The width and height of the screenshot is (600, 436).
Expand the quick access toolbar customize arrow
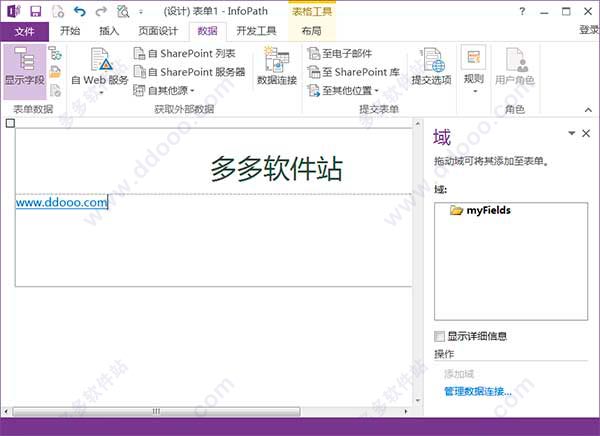coord(141,12)
